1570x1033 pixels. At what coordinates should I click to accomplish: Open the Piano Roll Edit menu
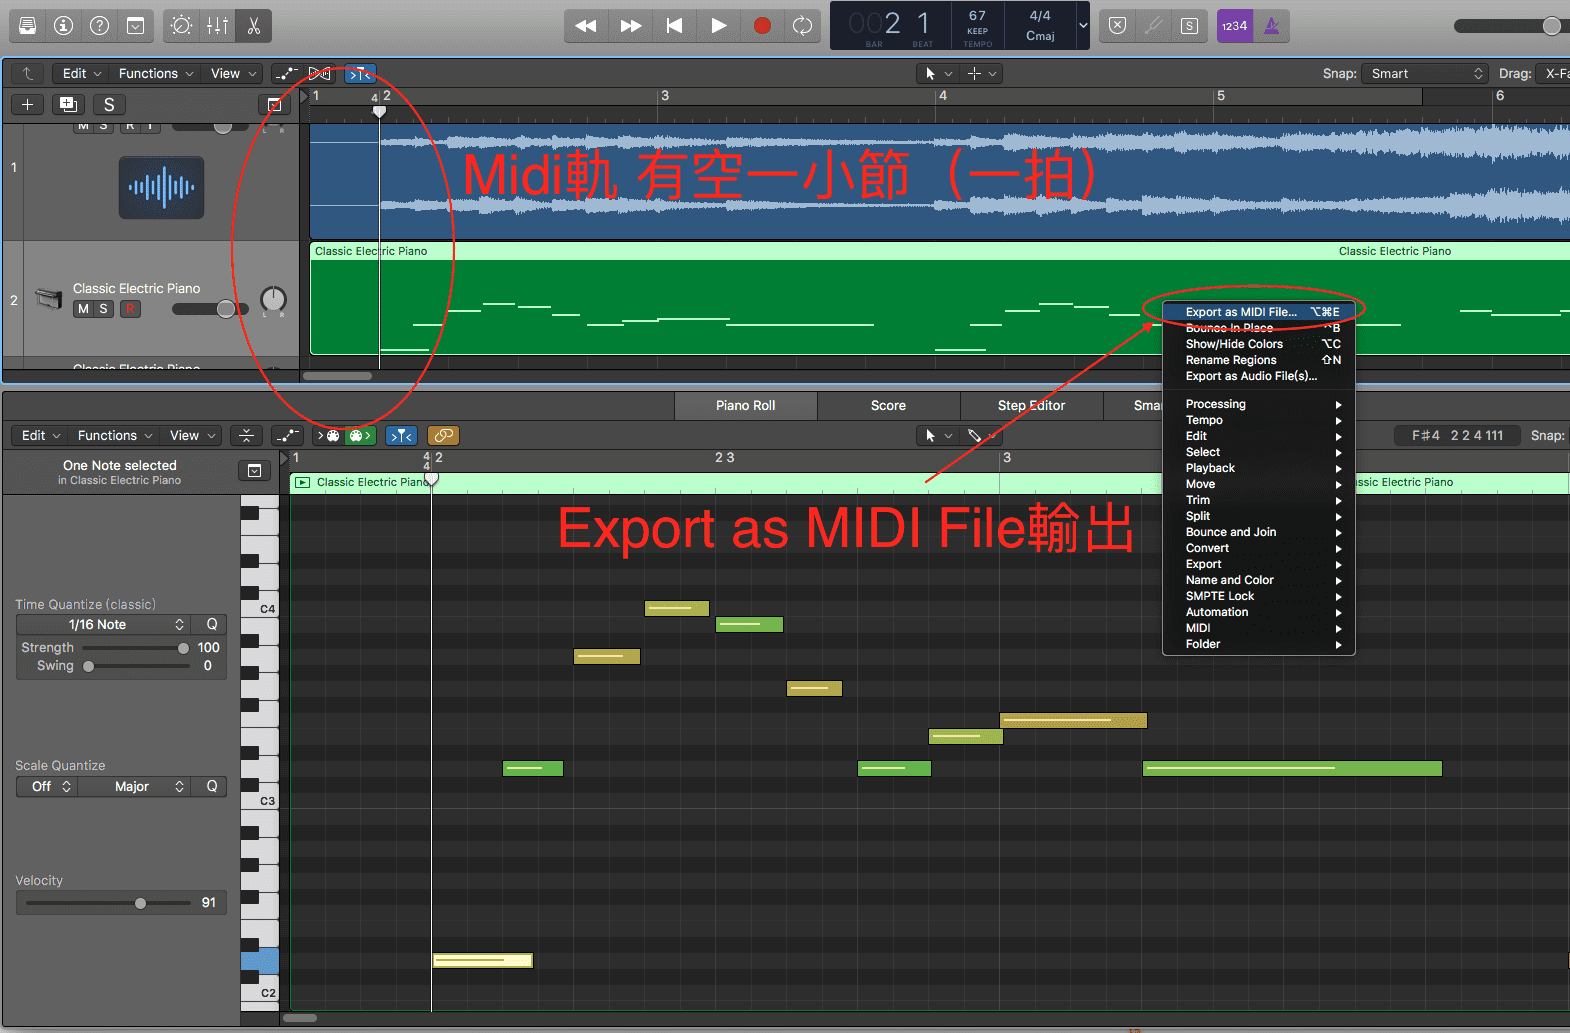[40, 435]
